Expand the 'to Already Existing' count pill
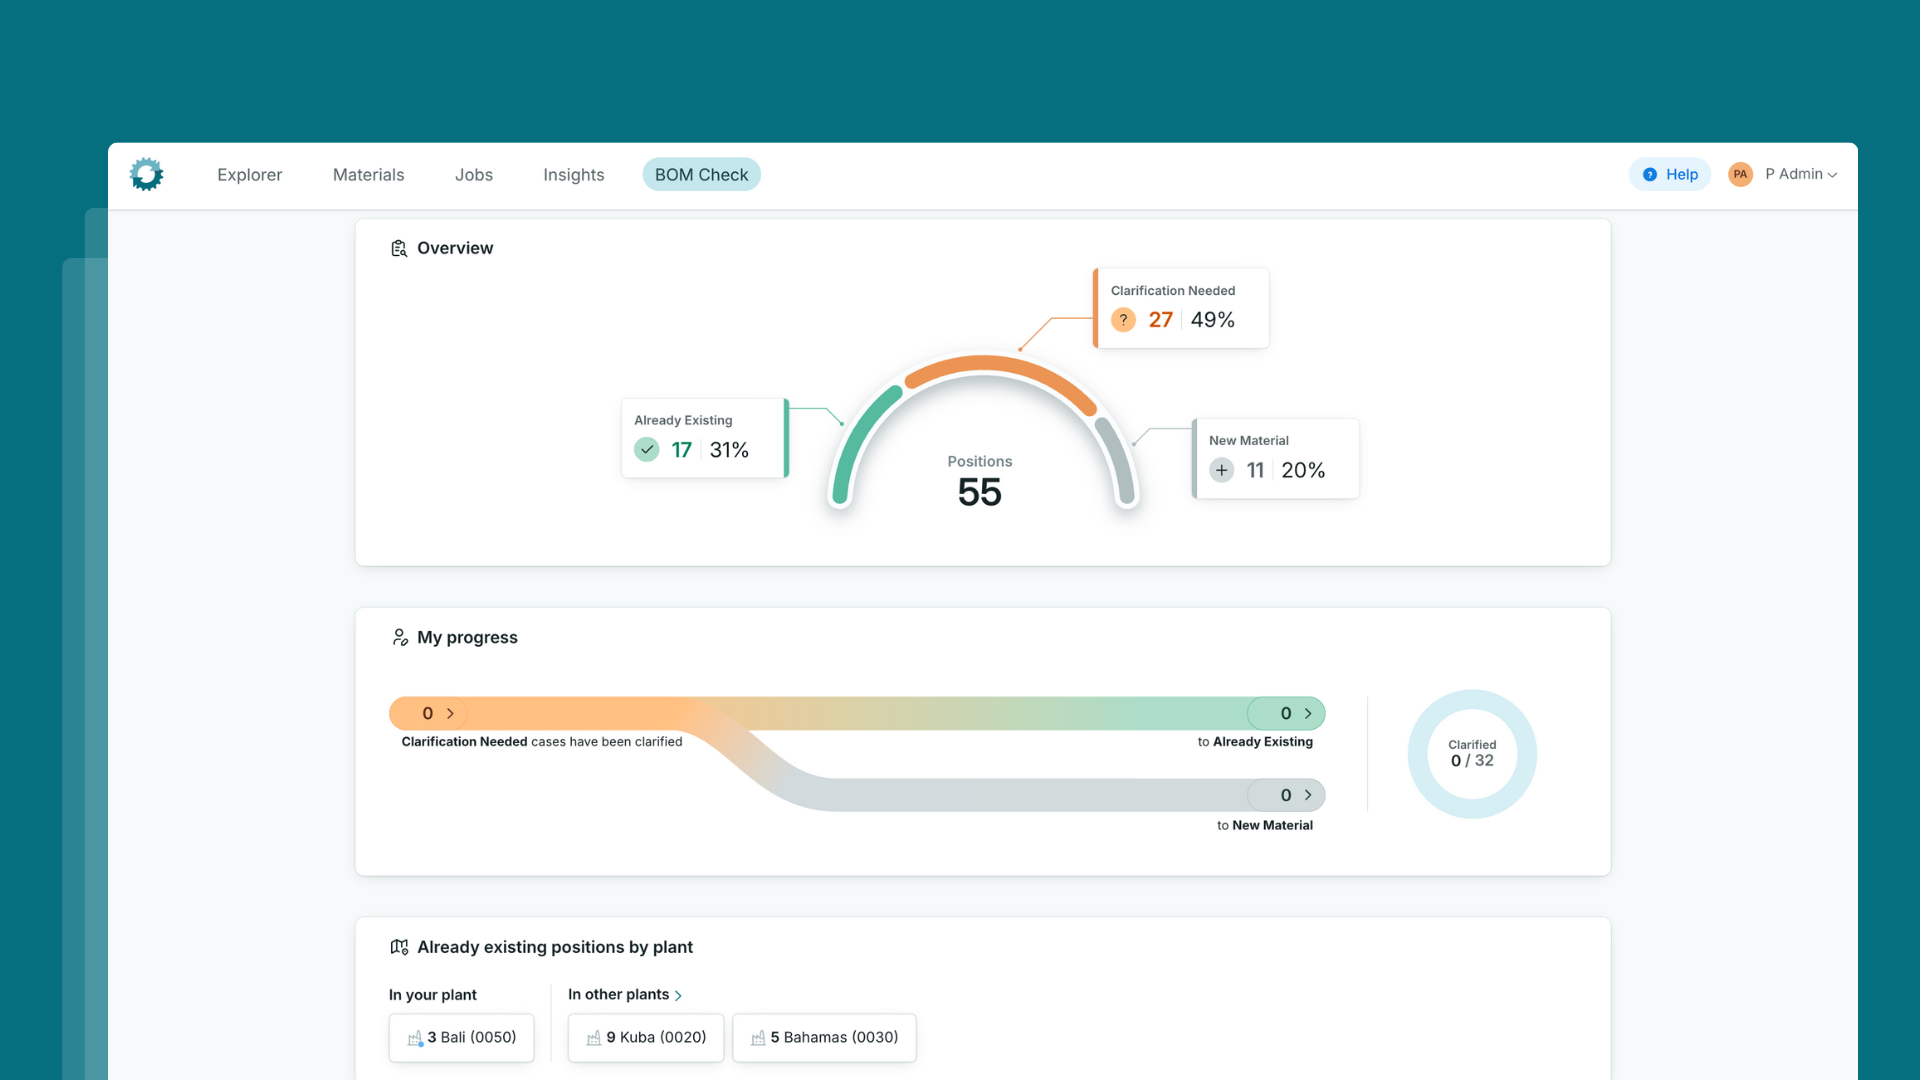Viewport: 1920px width, 1080px height. click(1286, 713)
